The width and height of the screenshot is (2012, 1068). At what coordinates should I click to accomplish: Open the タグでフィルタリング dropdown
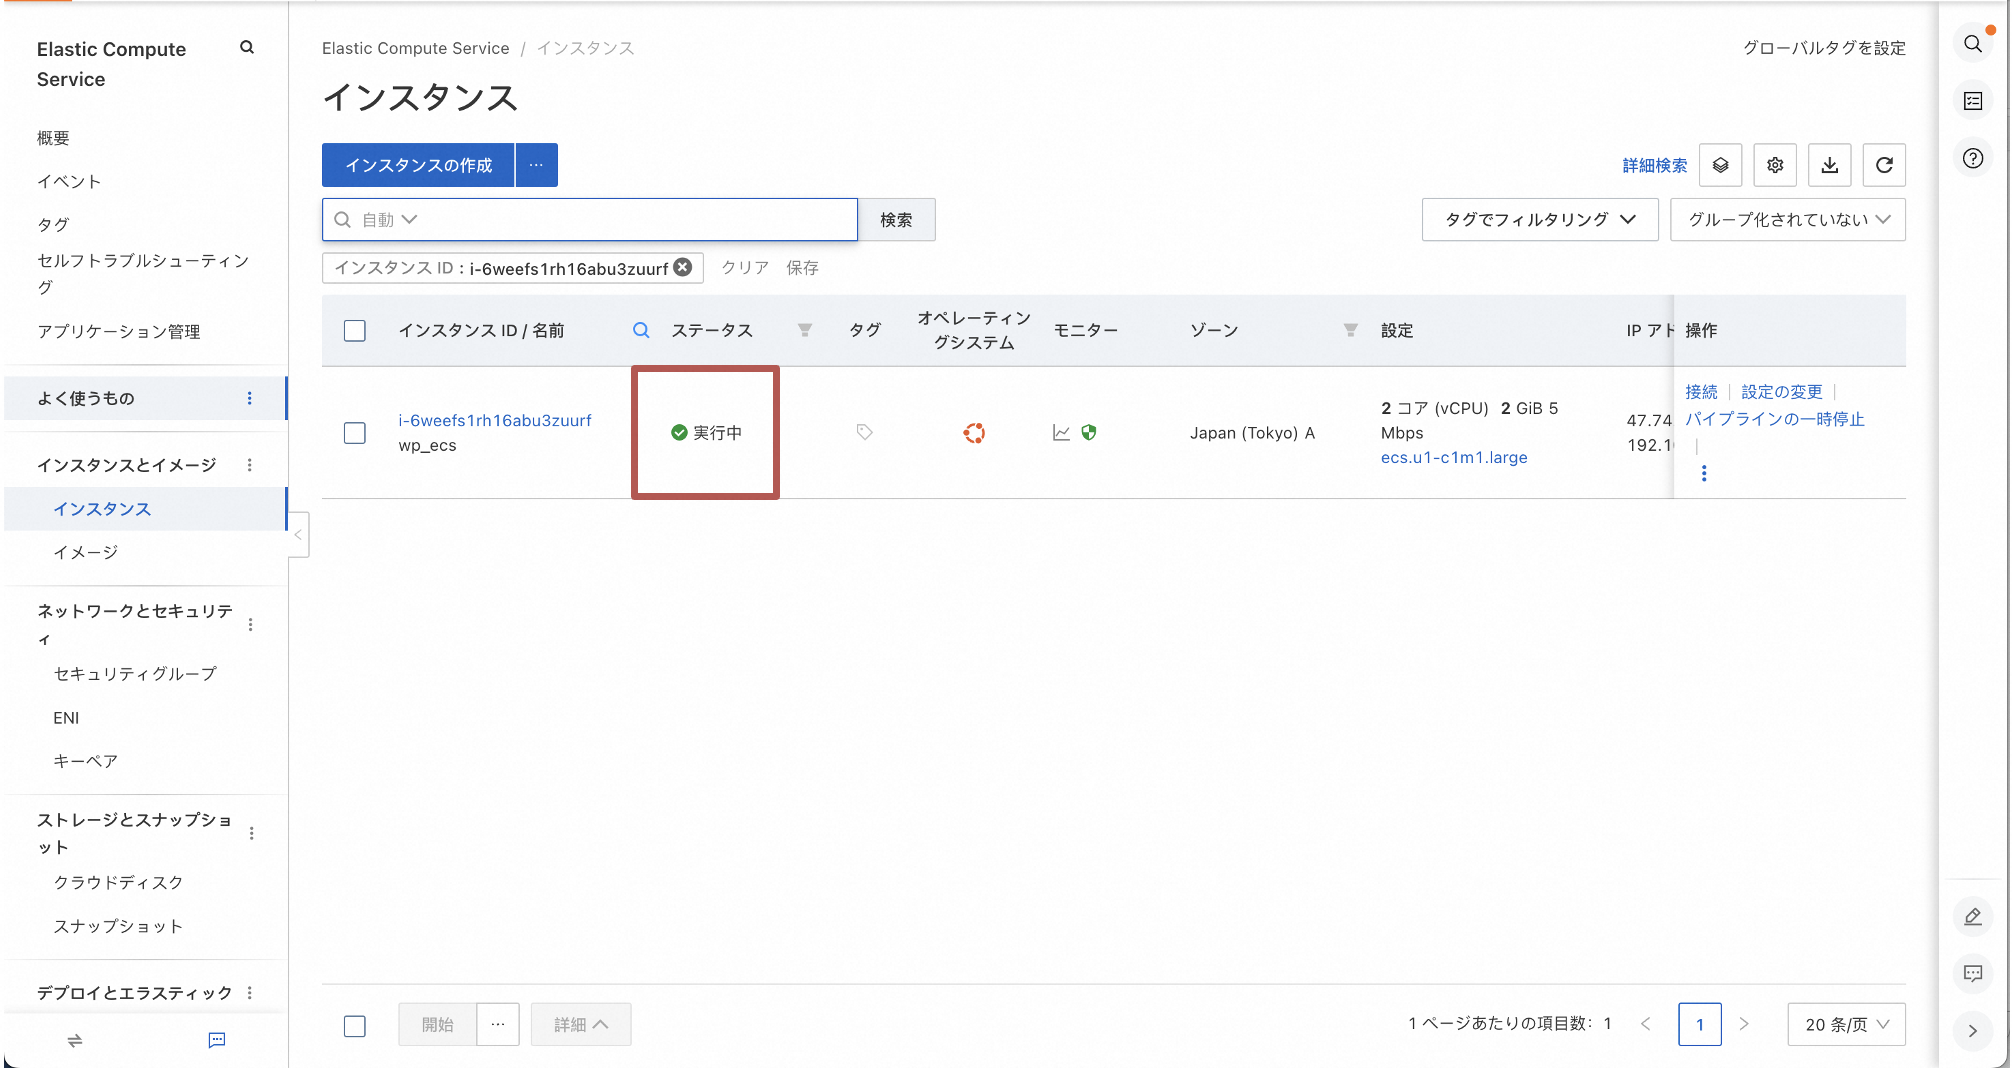(x=1540, y=219)
